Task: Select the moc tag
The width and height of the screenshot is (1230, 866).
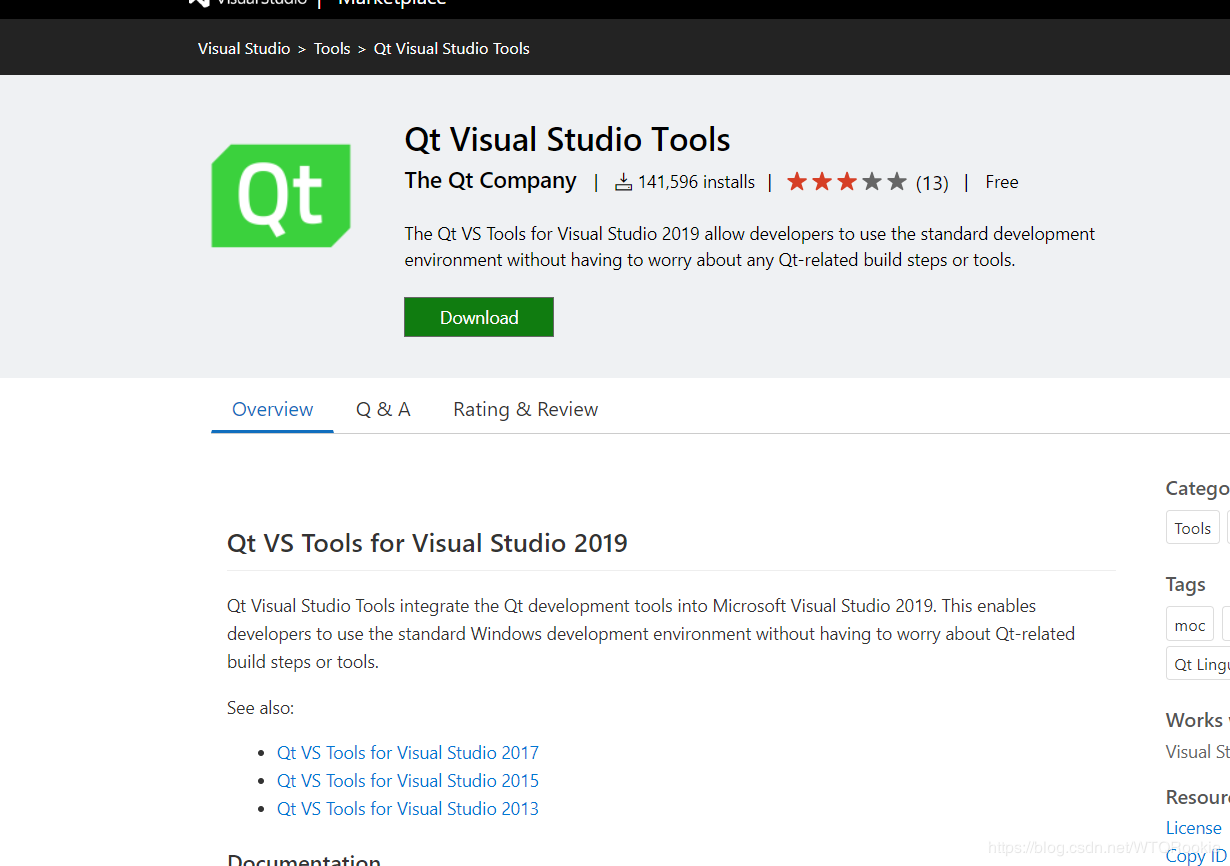Action: [x=1189, y=625]
